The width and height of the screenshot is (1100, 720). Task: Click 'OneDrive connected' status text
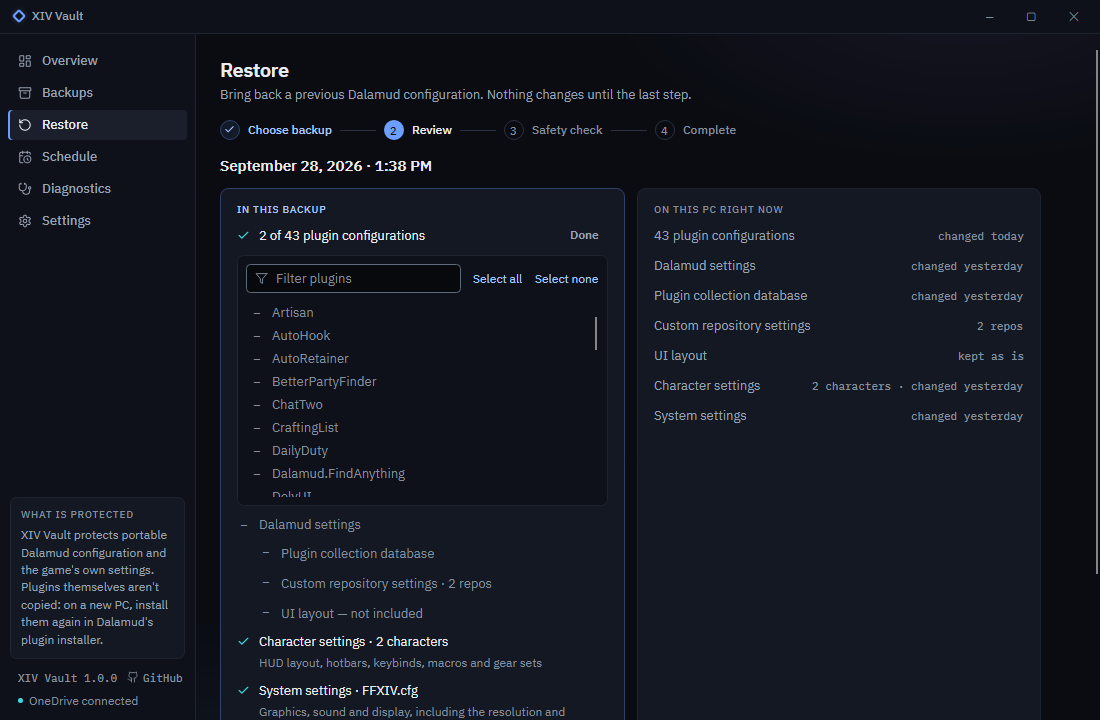[x=83, y=701]
